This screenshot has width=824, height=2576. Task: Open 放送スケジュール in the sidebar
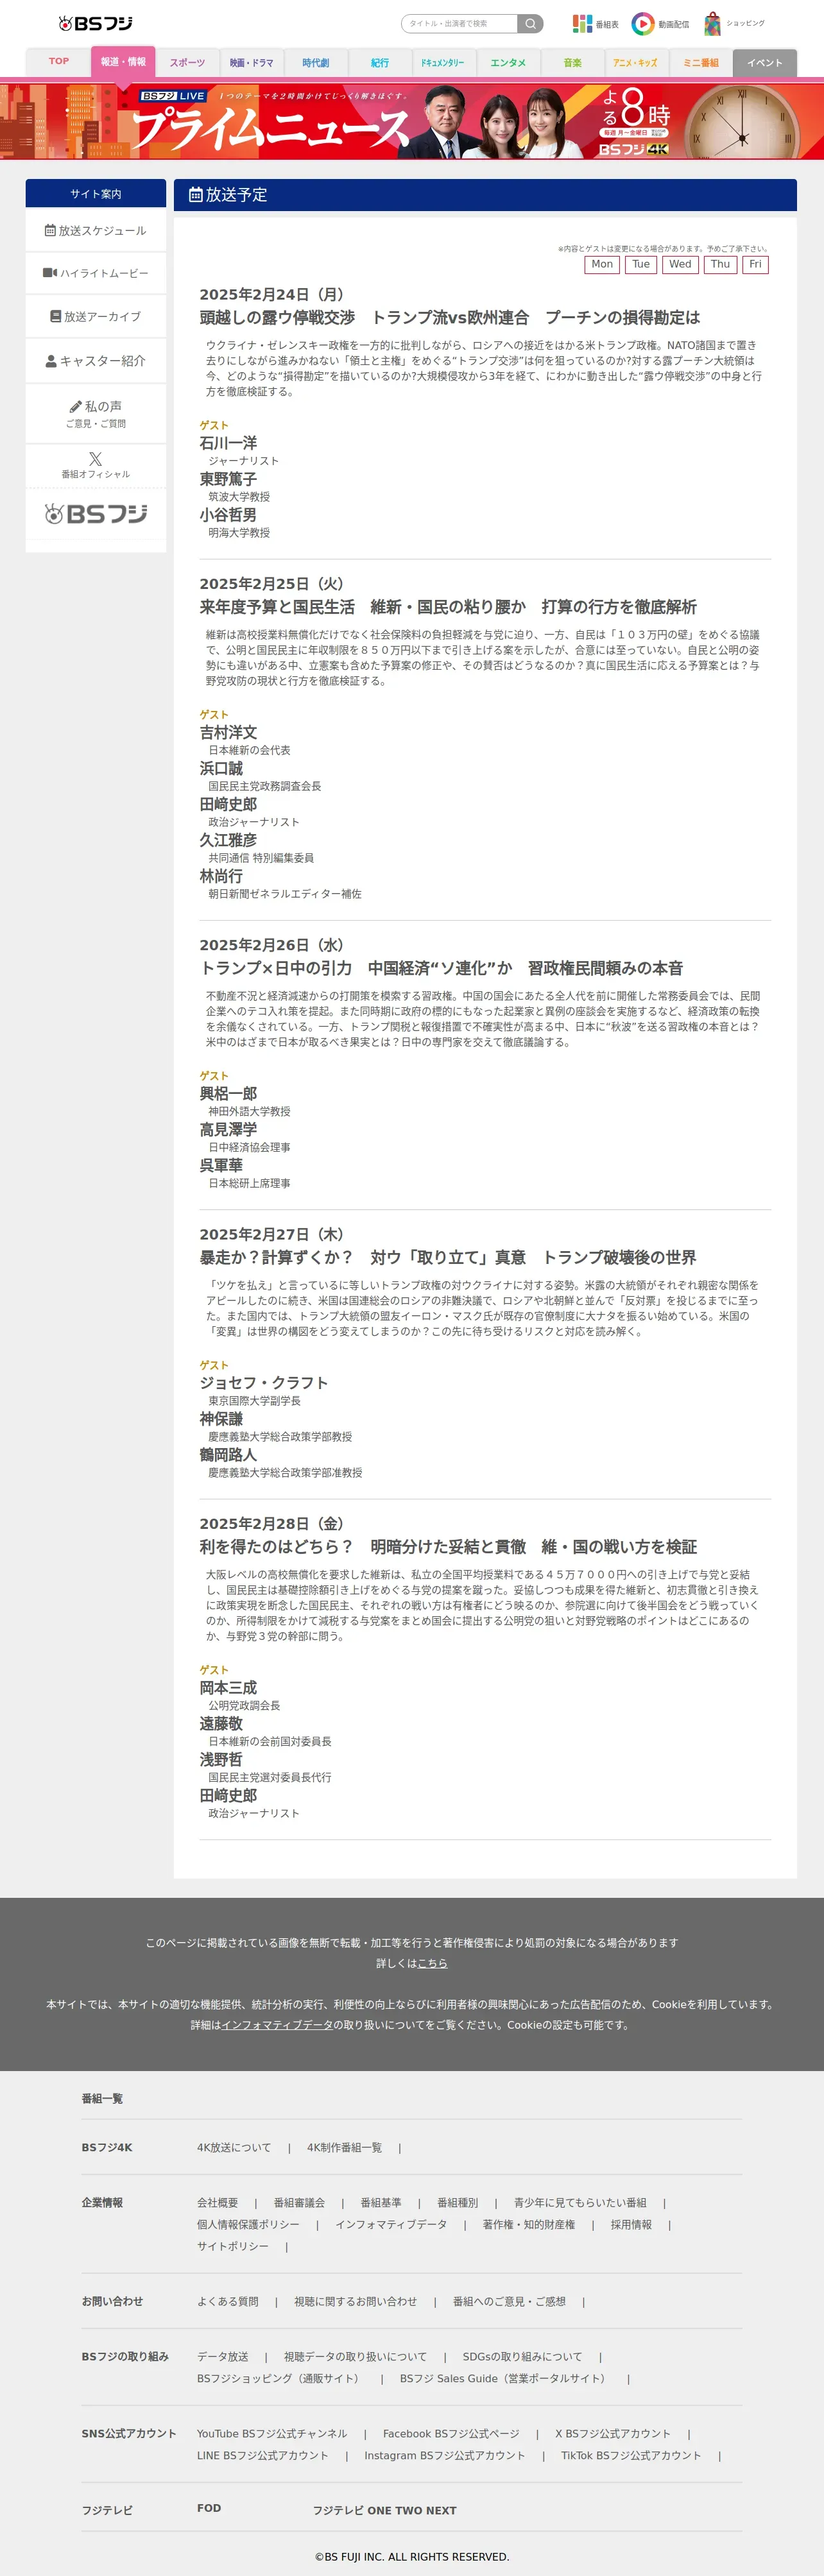96,230
